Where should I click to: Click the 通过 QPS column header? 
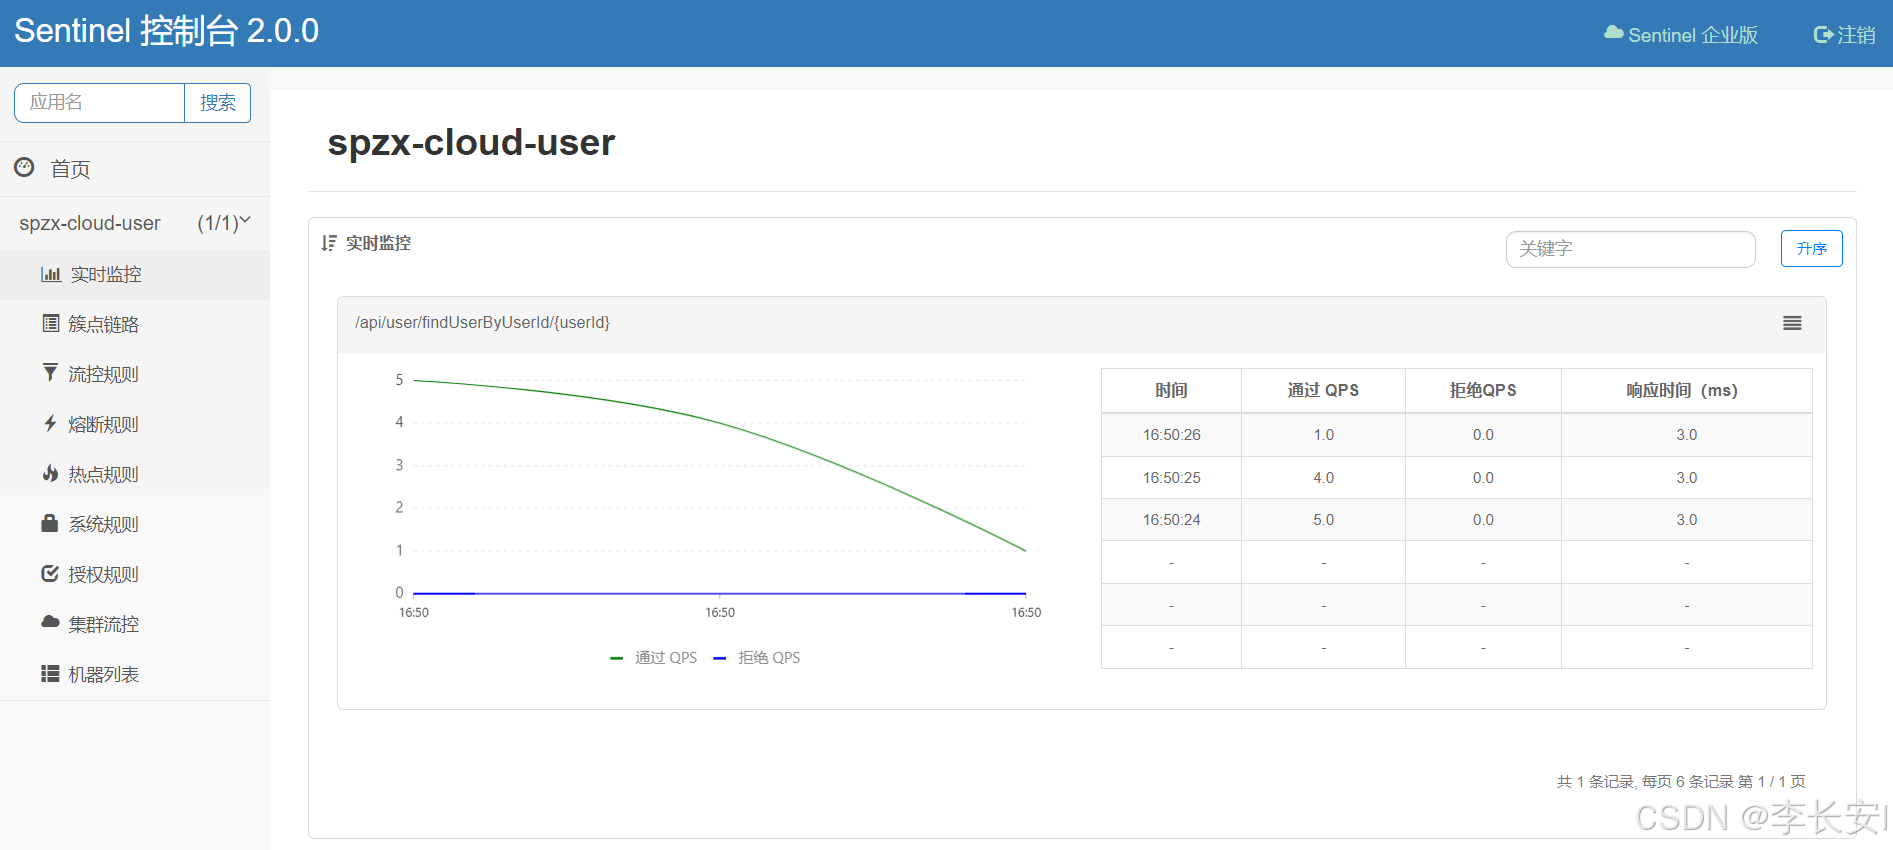1323,391
